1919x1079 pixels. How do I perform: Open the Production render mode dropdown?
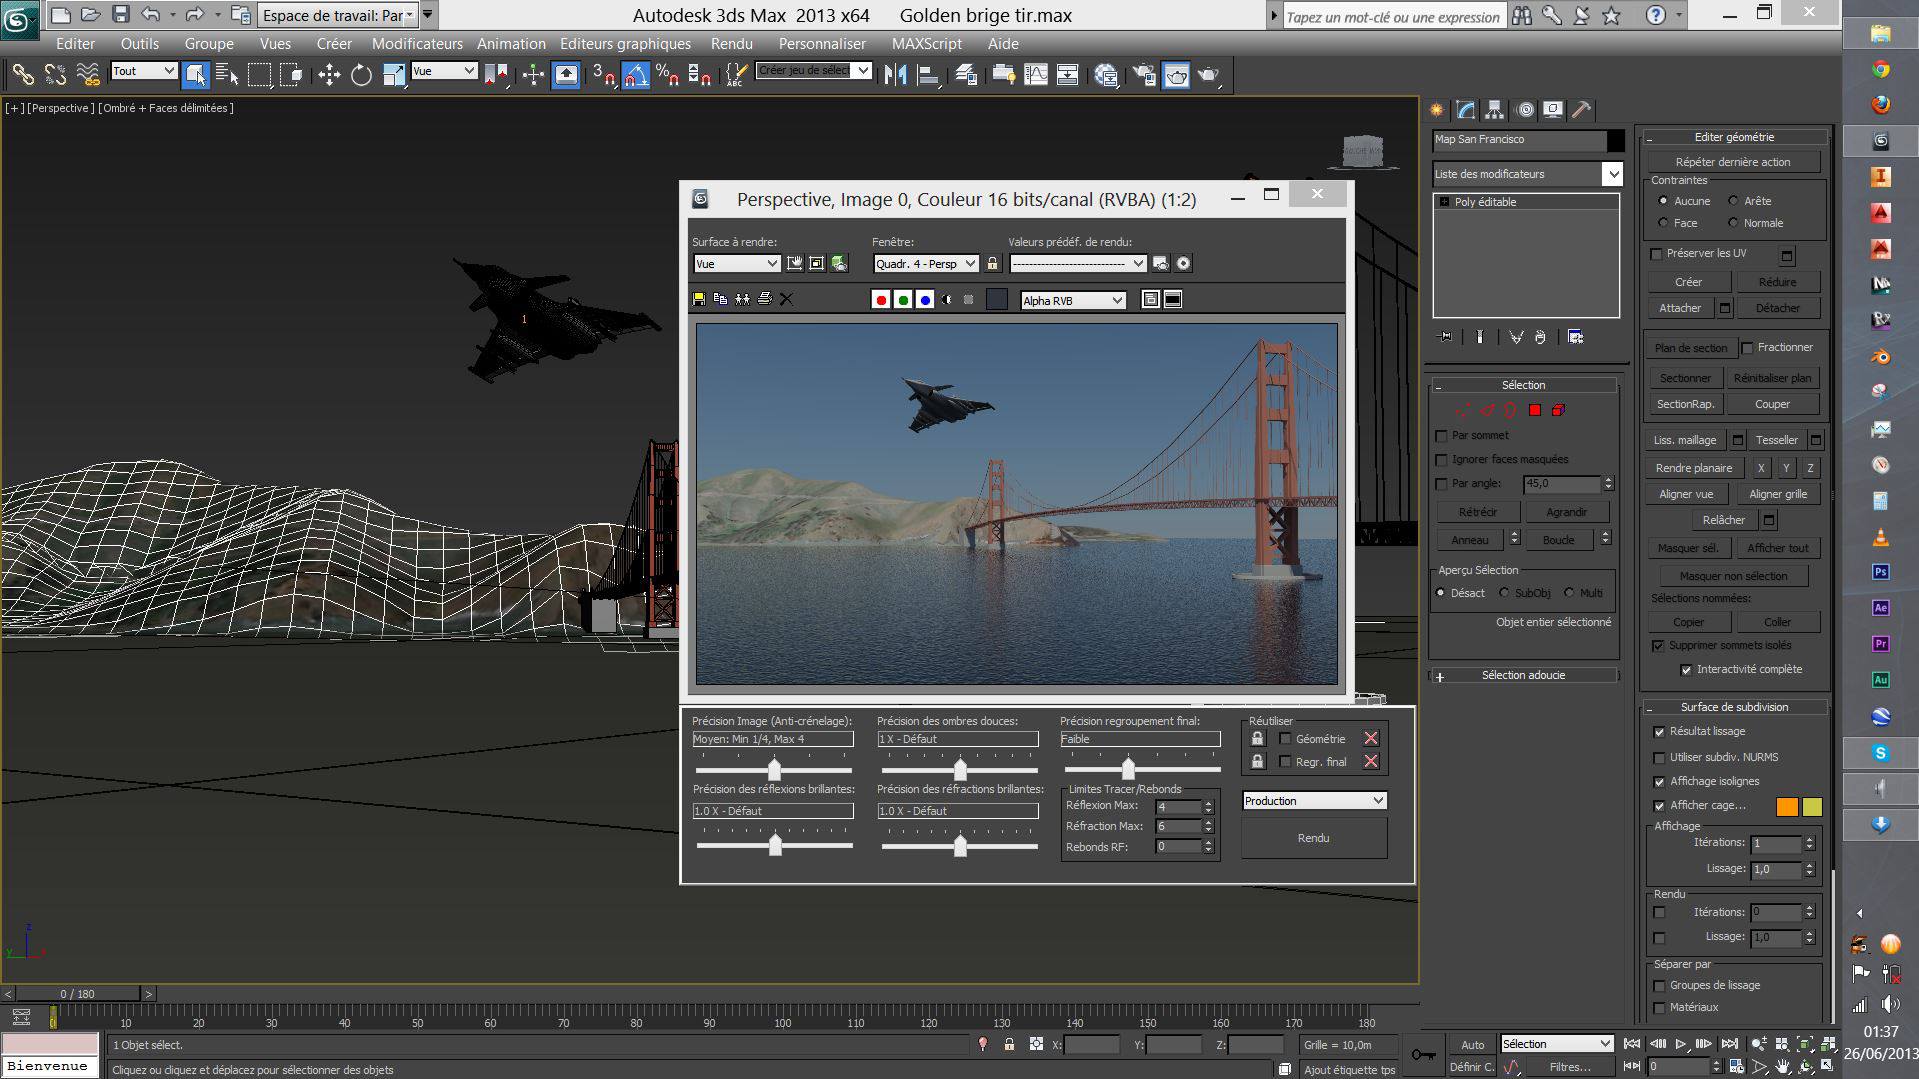pos(1314,801)
